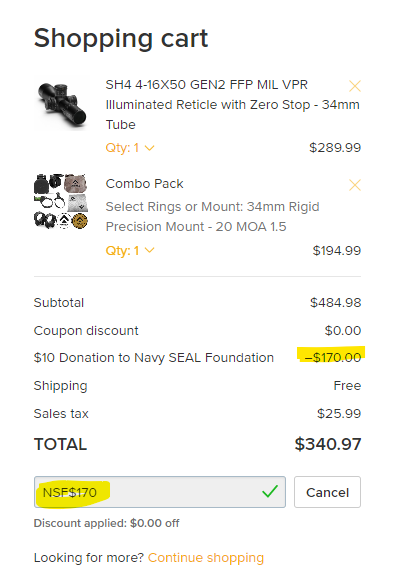Click the Discount applied message
393x571 pixels.
(106, 523)
